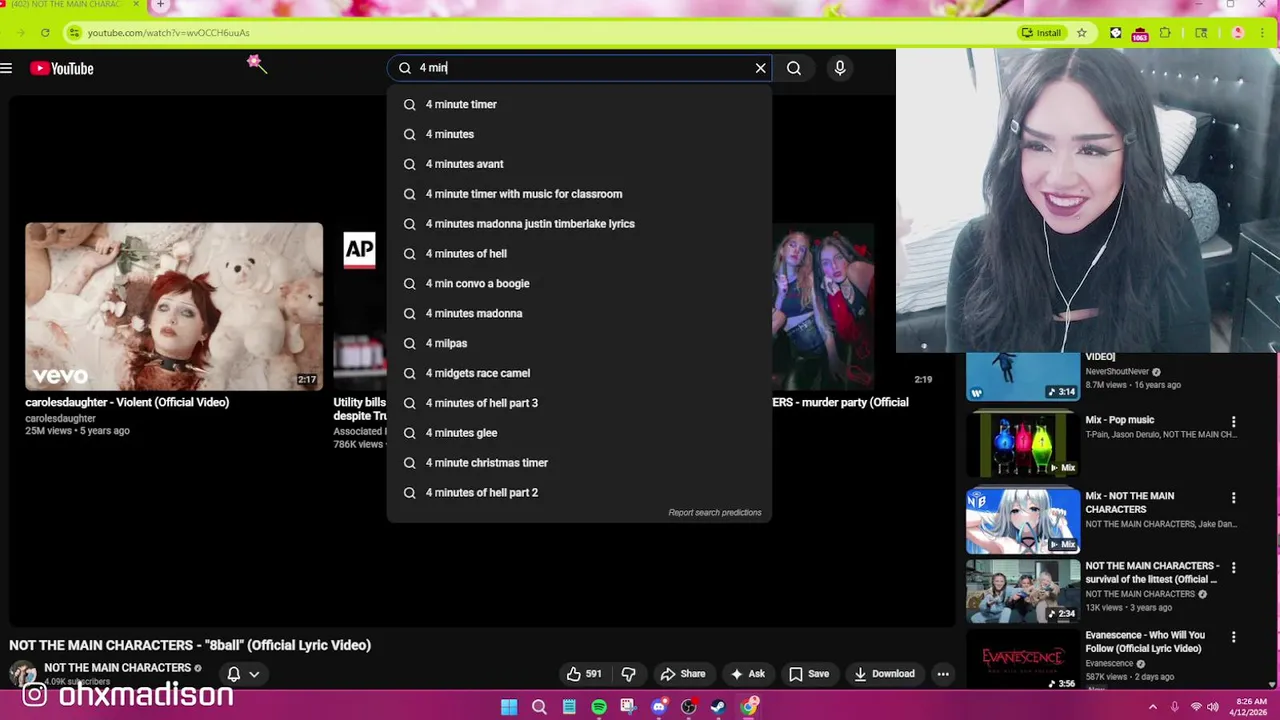View site information icon in address bar

[x=73, y=33]
